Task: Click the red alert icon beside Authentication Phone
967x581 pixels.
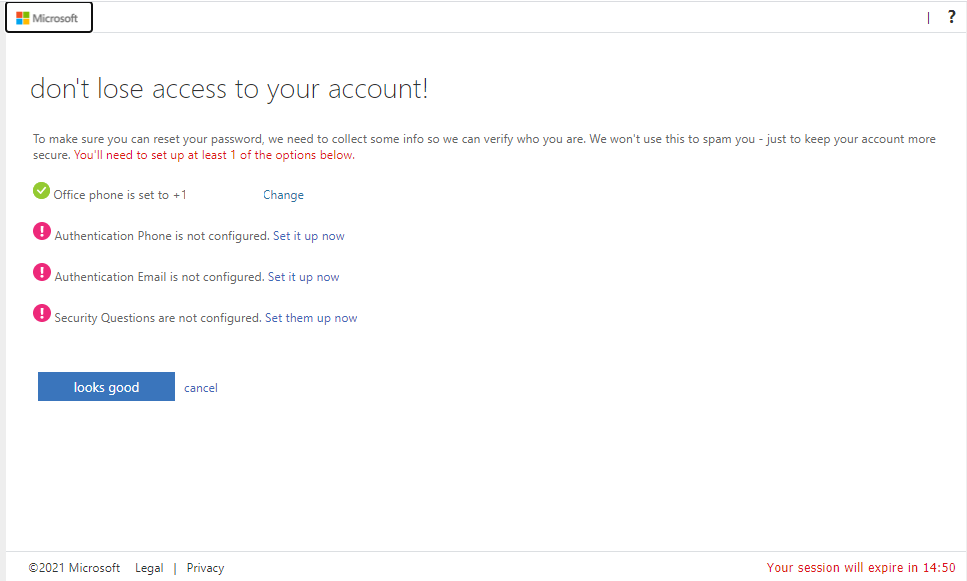Action: coord(41,231)
